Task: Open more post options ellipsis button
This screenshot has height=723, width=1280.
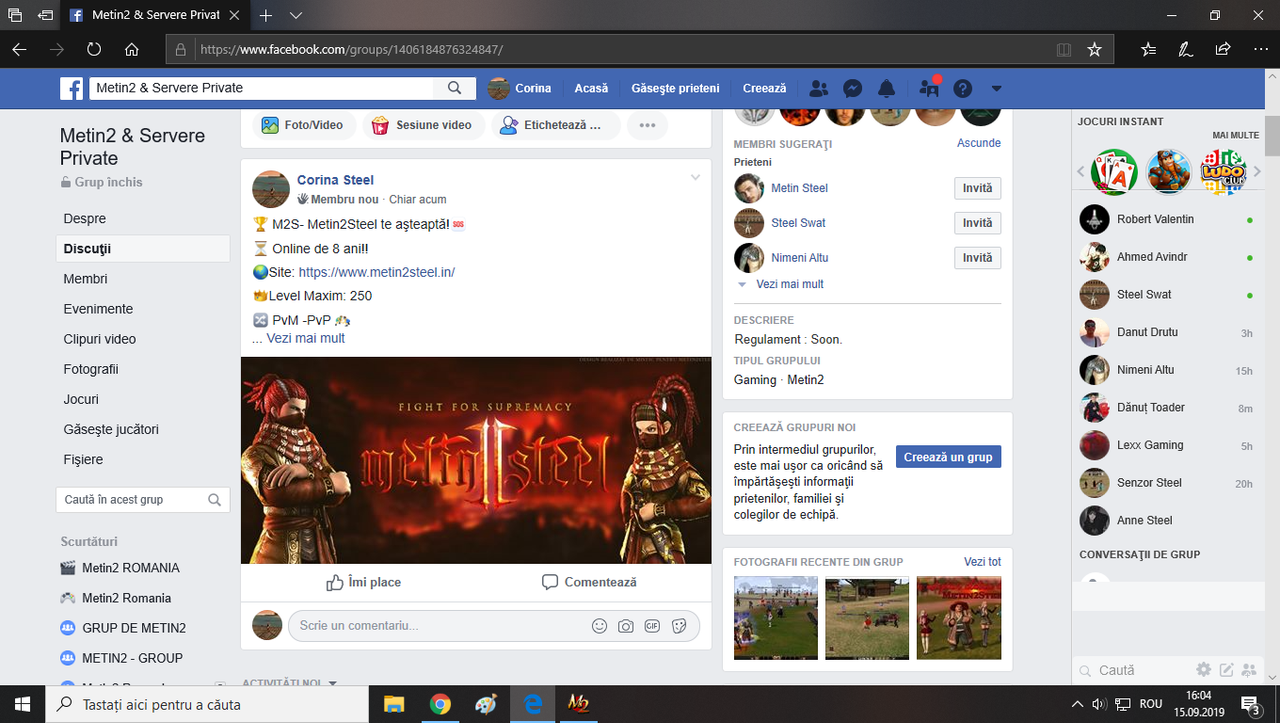Action: point(647,125)
